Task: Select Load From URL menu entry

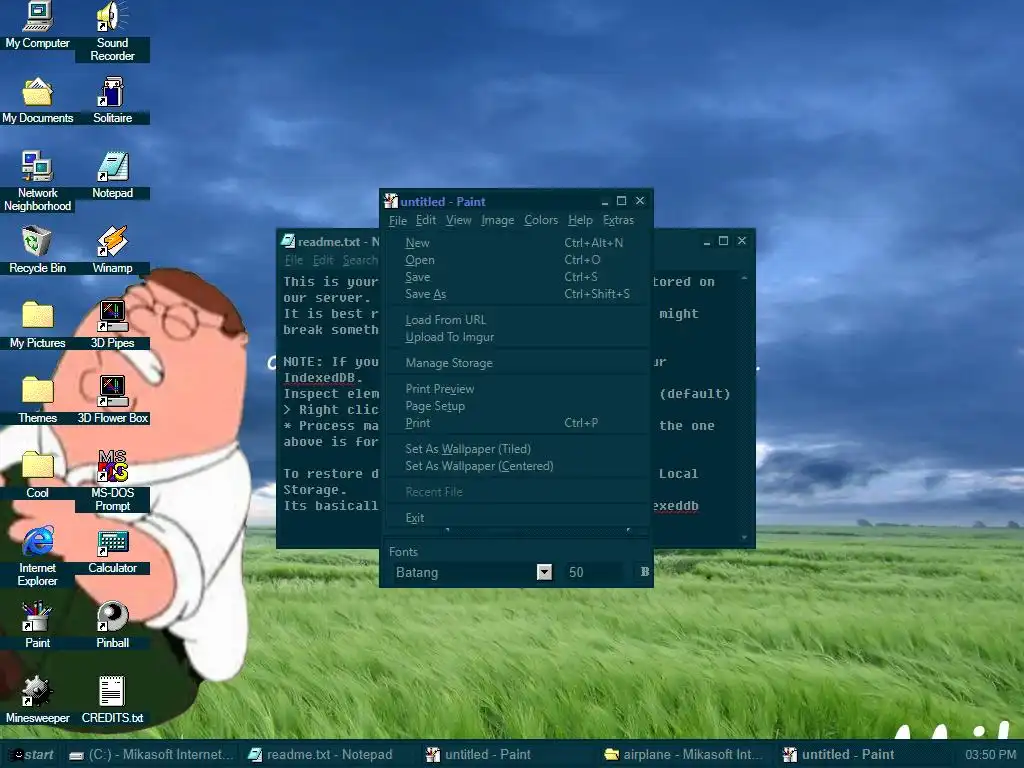Action: (517, 320)
